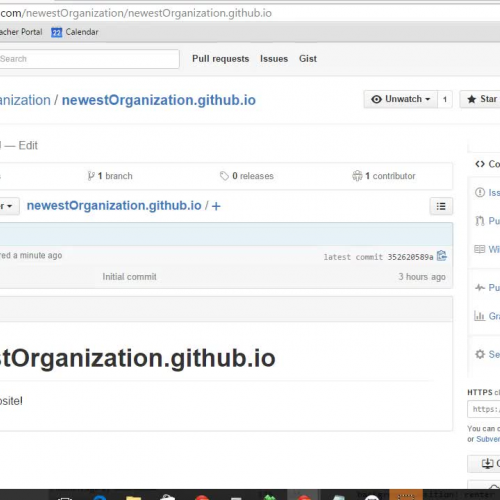This screenshot has height=500, width=500.
Task: Open Gist in top navigation
Action: coord(308,59)
